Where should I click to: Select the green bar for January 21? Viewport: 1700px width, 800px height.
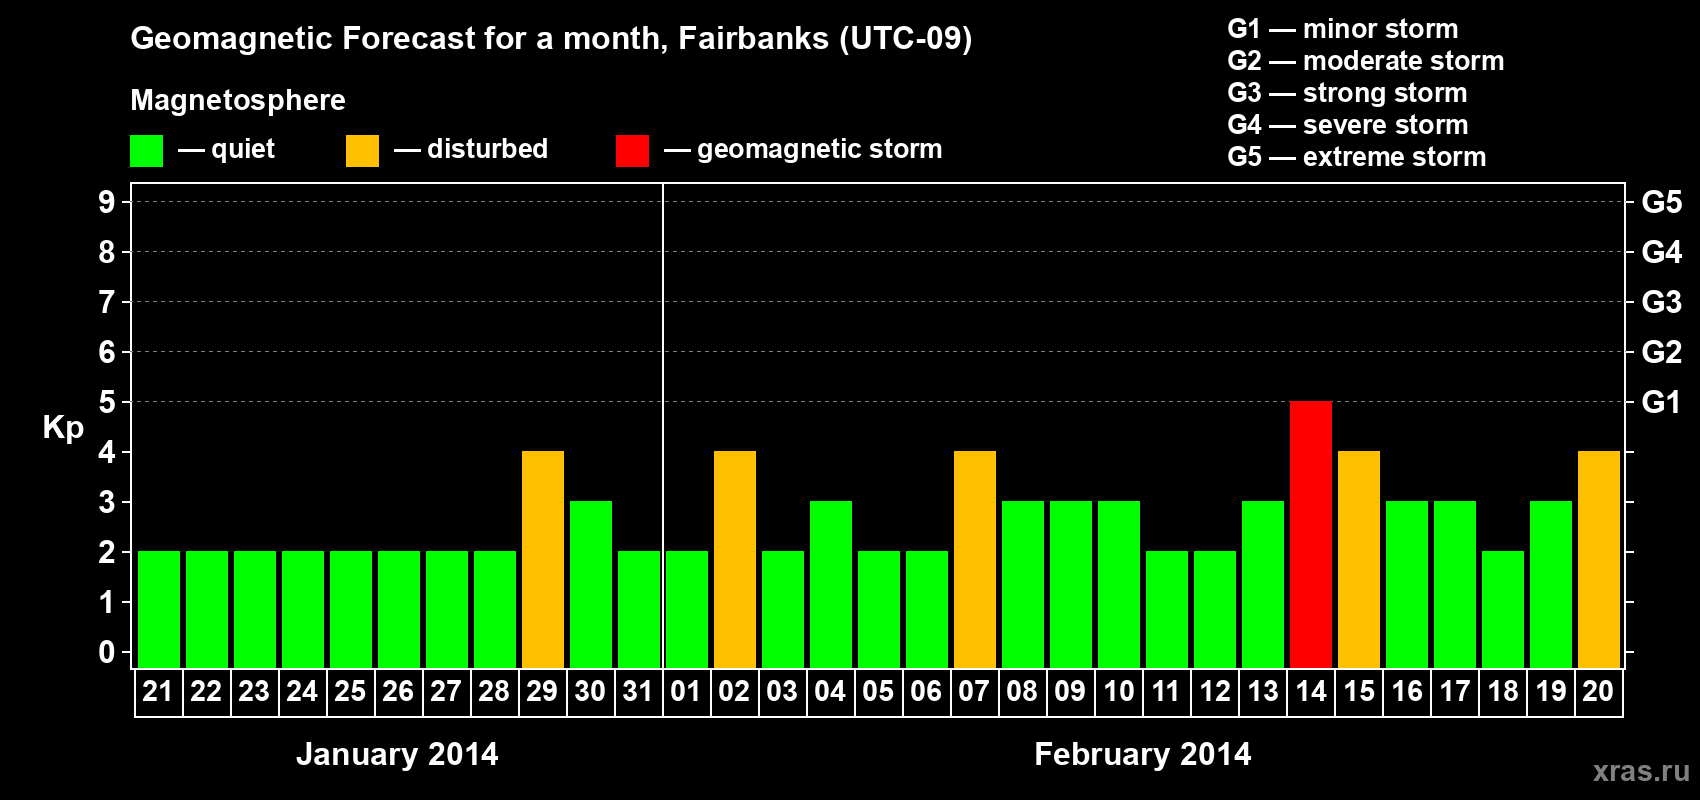[159, 609]
